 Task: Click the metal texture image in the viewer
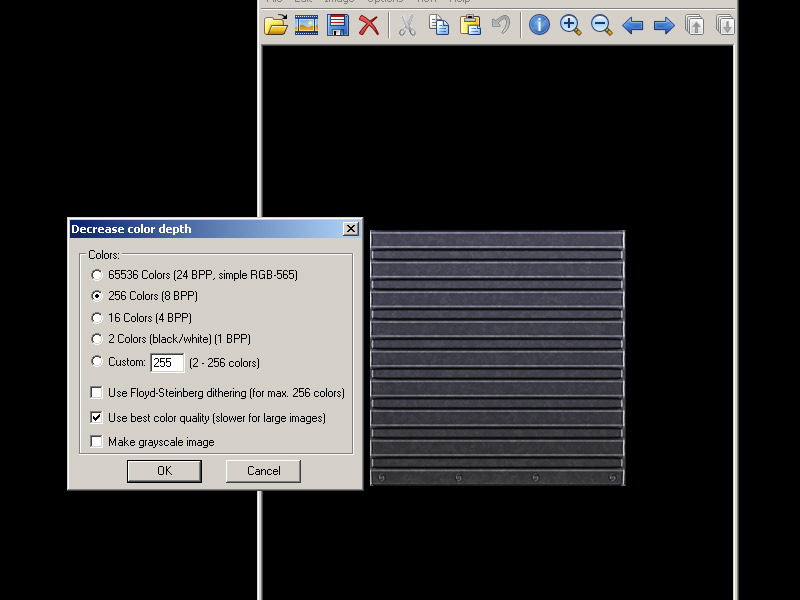[497, 358]
